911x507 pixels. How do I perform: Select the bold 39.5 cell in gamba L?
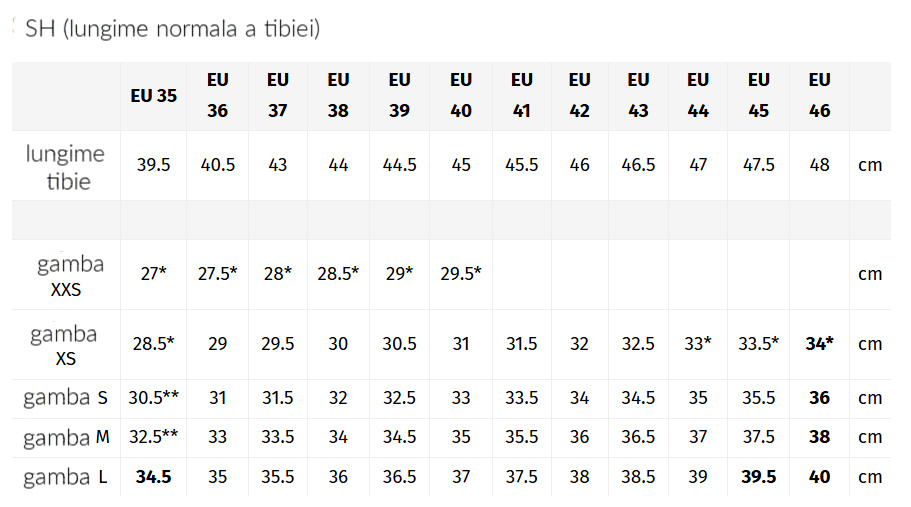(758, 477)
